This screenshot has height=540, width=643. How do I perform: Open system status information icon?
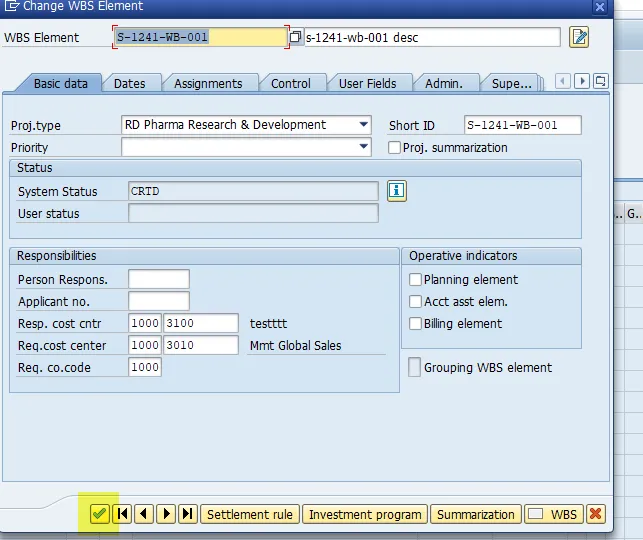[x=397, y=191]
